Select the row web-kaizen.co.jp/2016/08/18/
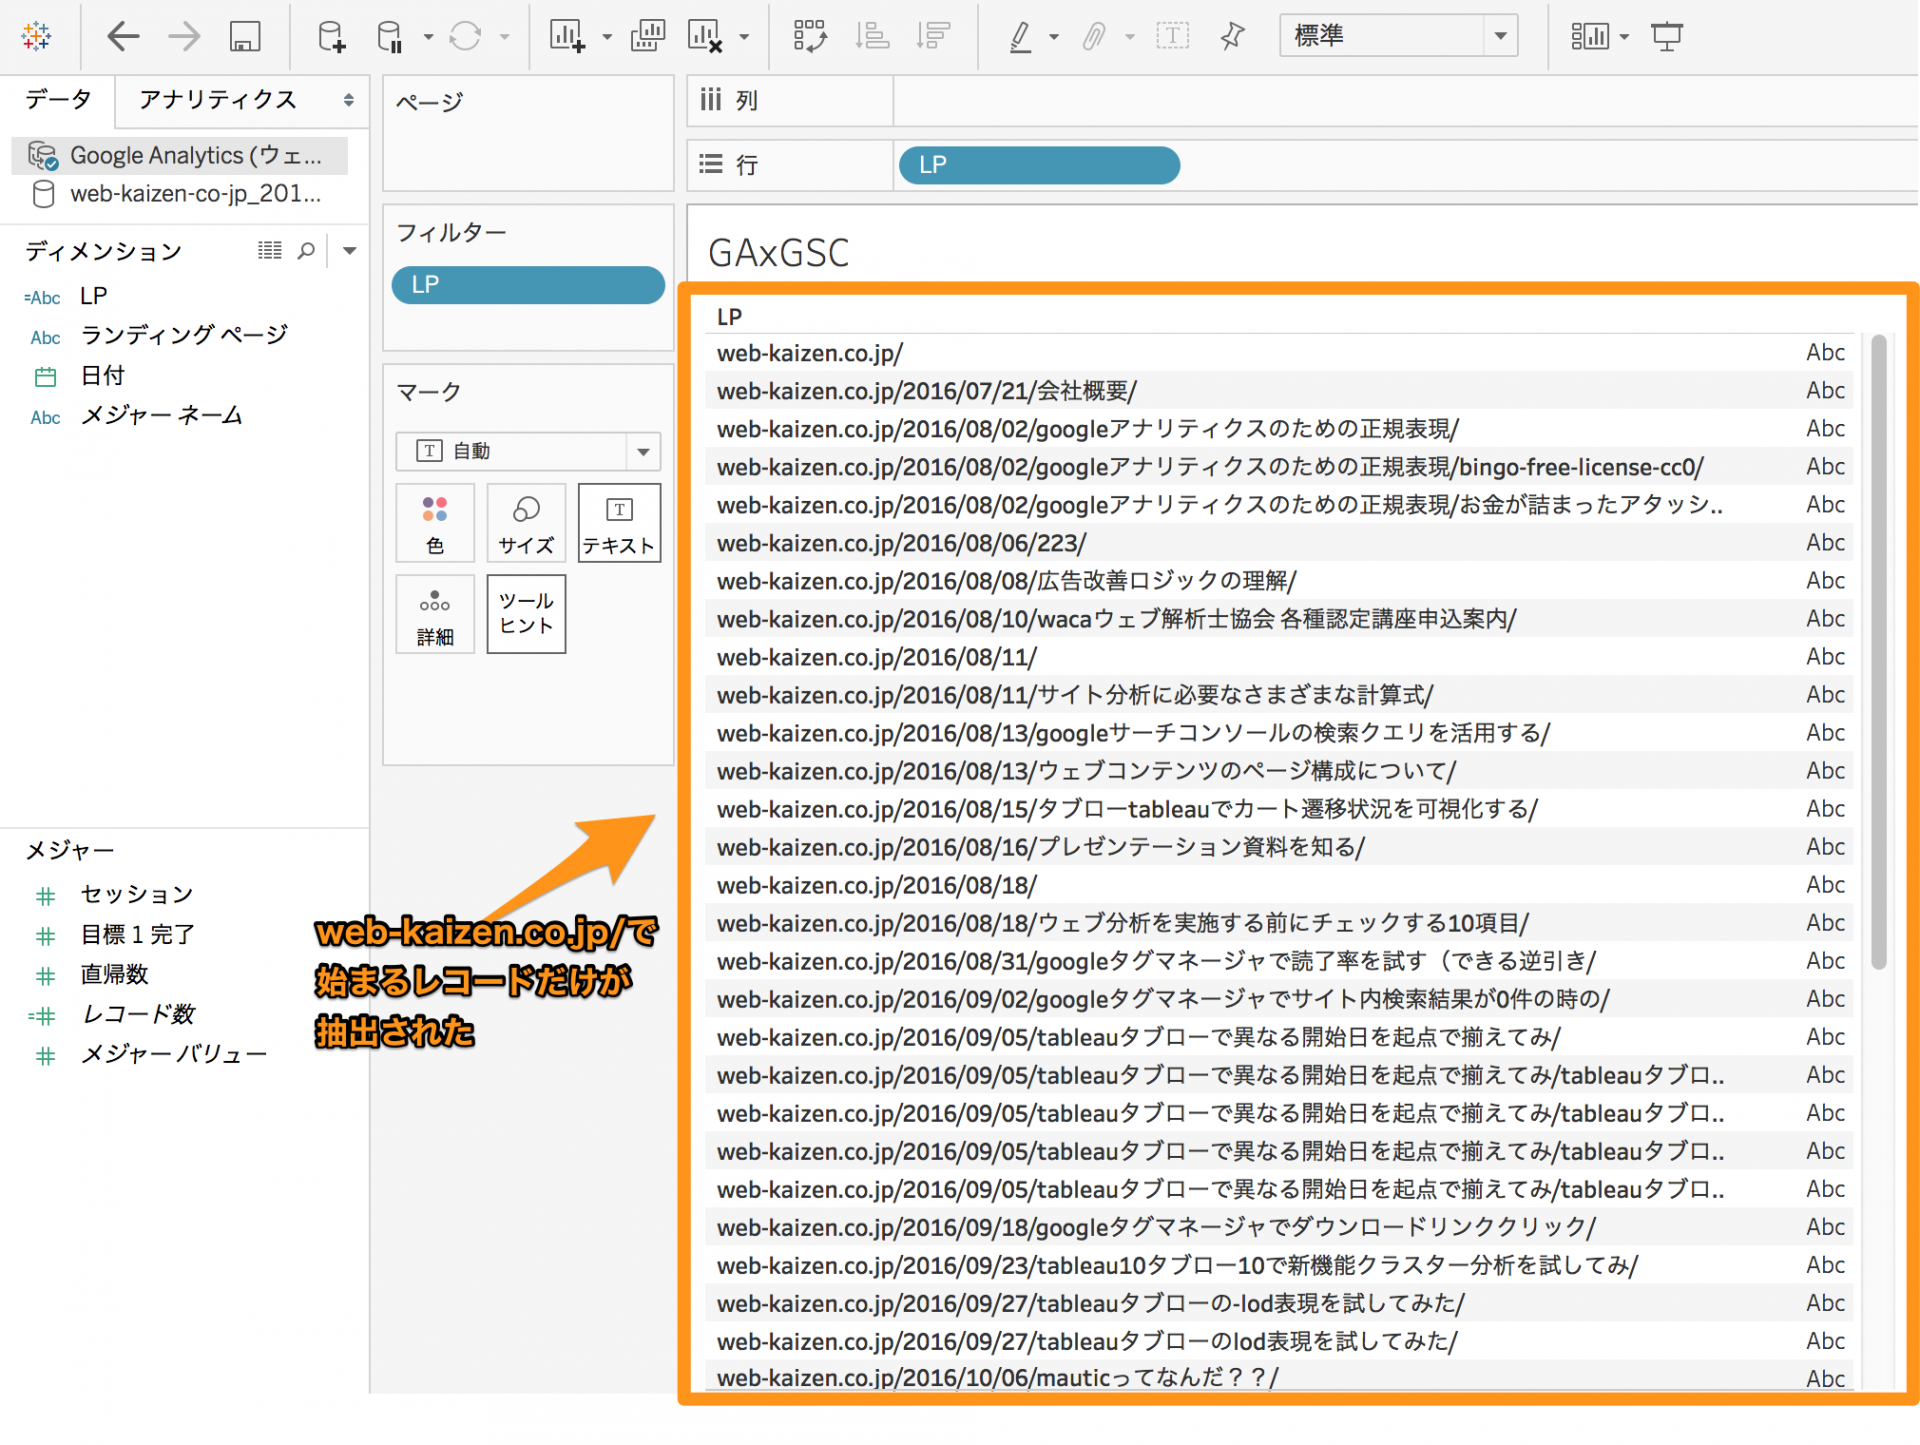 (x=1279, y=885)
